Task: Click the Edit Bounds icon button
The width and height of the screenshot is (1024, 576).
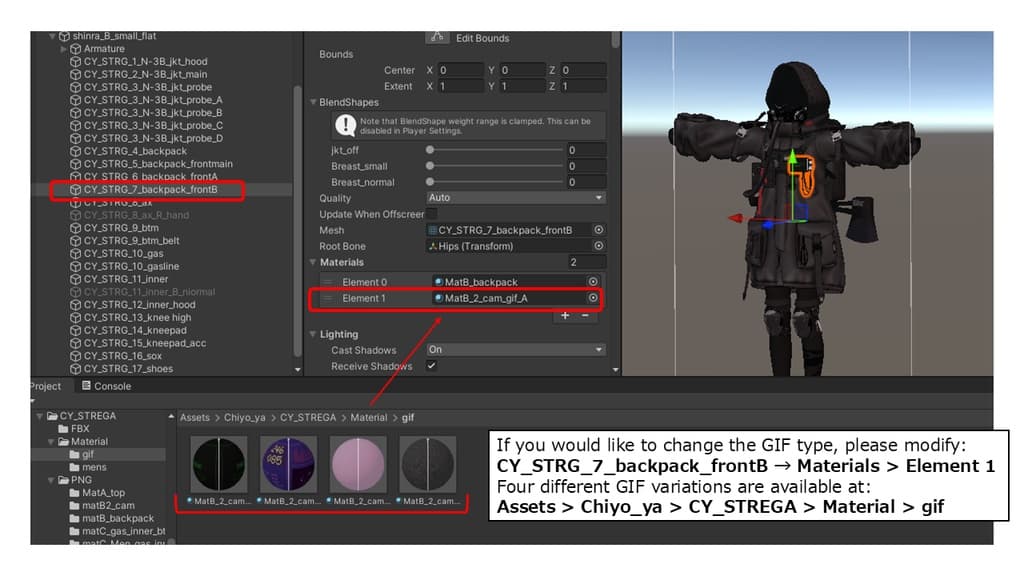Action: [x=437, y=37]
